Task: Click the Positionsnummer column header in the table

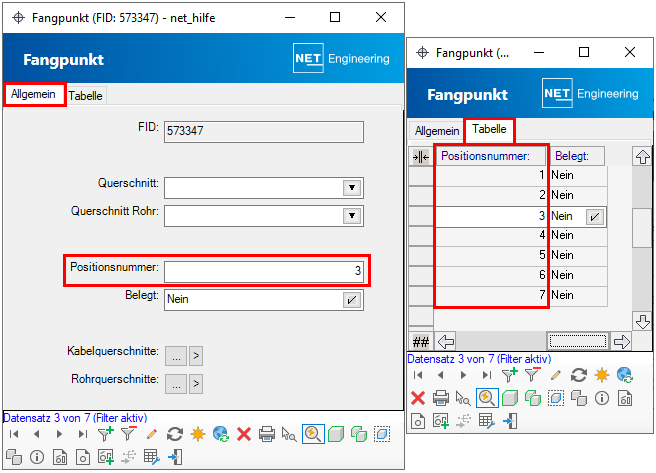Action: pos(491,156)
